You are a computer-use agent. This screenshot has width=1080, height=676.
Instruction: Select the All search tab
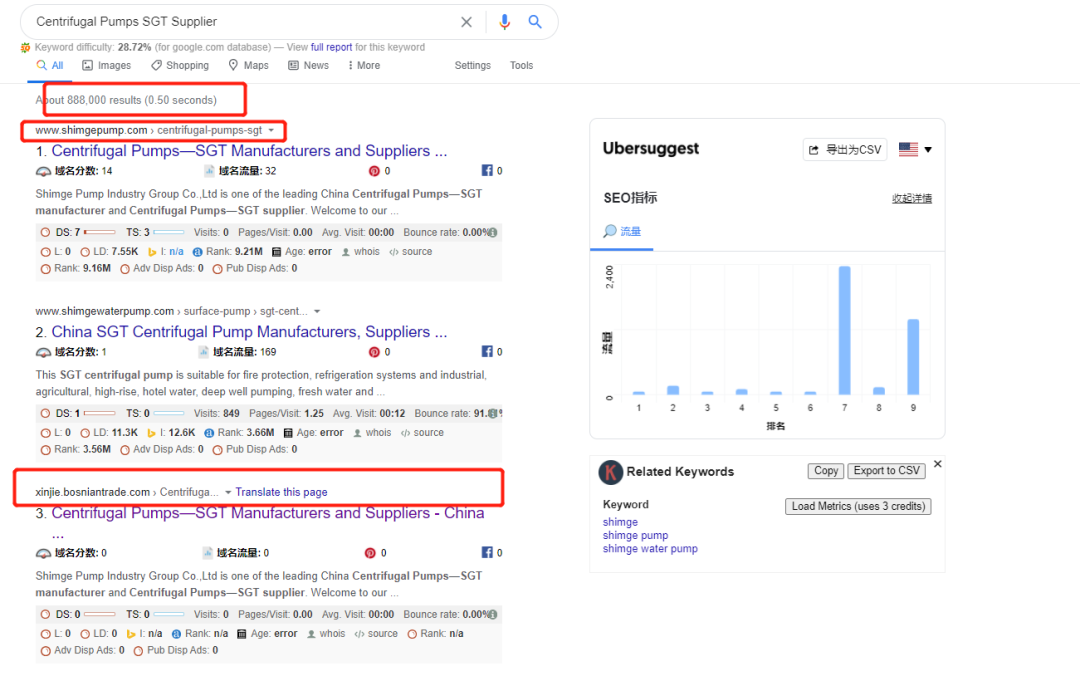click(x=50, y=65)
